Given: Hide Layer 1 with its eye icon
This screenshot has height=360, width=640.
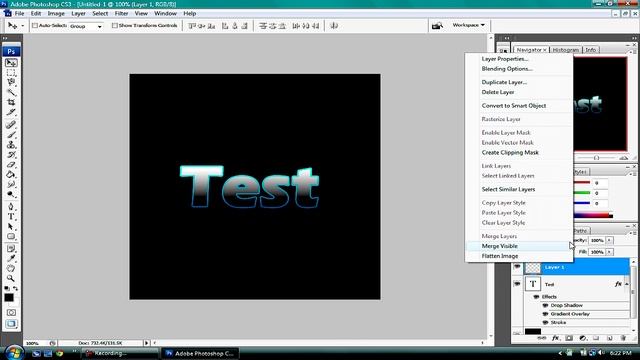Looking at the screenshot, I should (517, 267).
